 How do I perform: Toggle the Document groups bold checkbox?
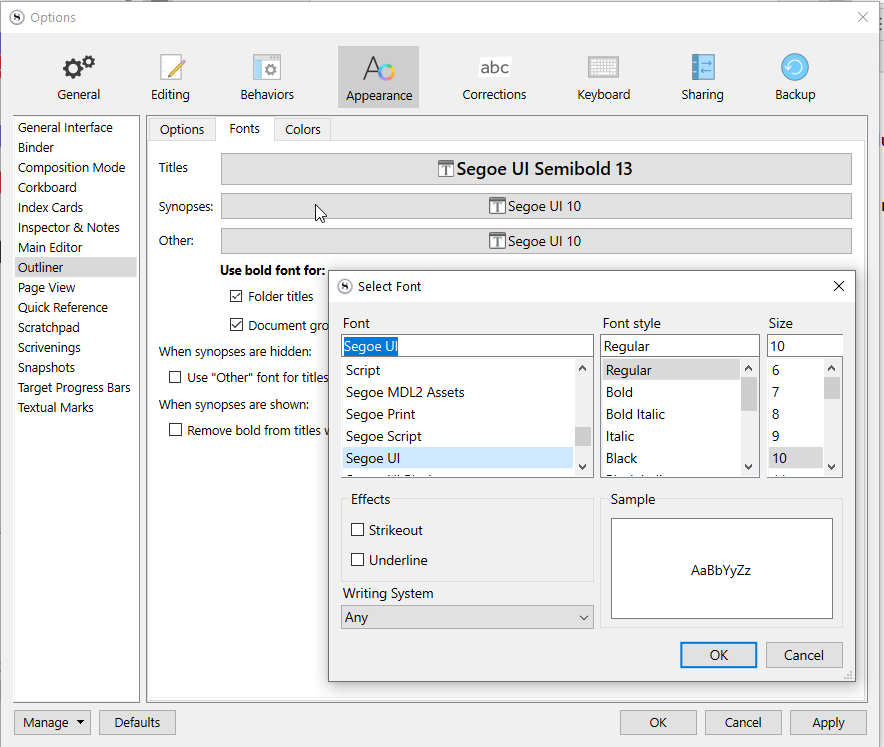click(x=236, y=325)
